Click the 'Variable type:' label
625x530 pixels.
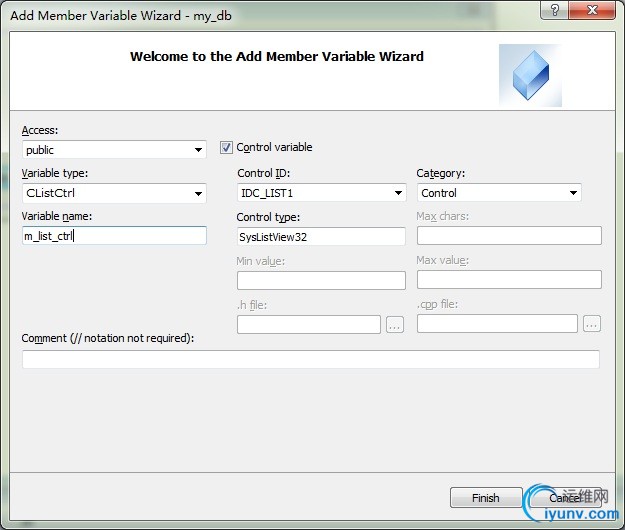(x=55, y=173)
